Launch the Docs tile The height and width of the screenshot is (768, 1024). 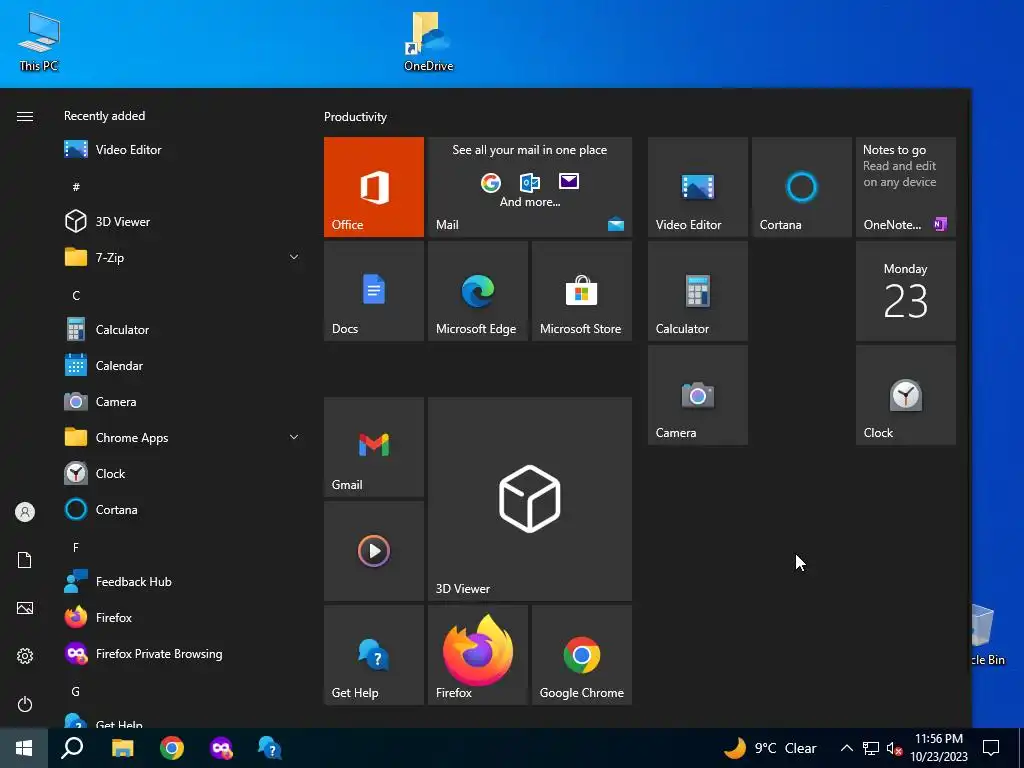tap(374, 291)
